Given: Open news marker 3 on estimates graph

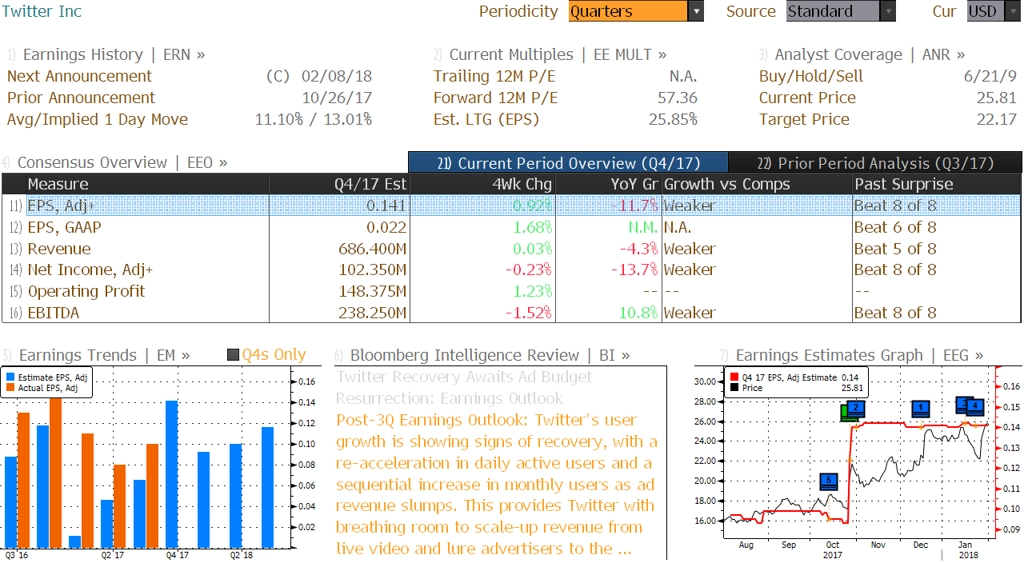Looking at the screenshot, I should tap(961, 404).
